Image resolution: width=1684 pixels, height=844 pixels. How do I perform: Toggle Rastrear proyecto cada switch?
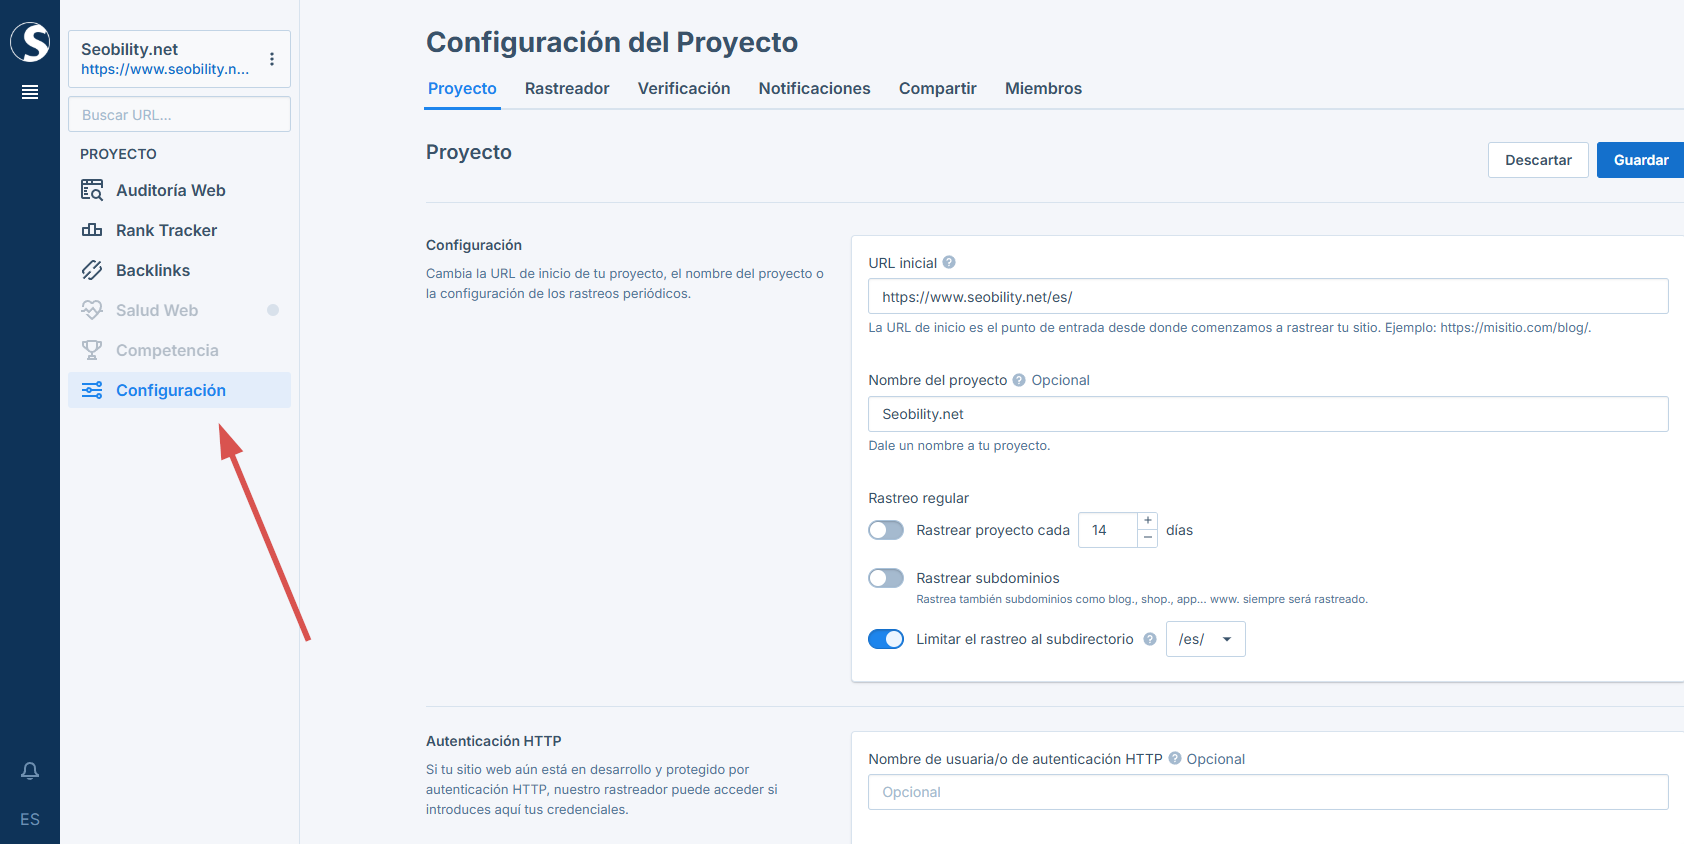pyautogui.click(x=886, y=530)
